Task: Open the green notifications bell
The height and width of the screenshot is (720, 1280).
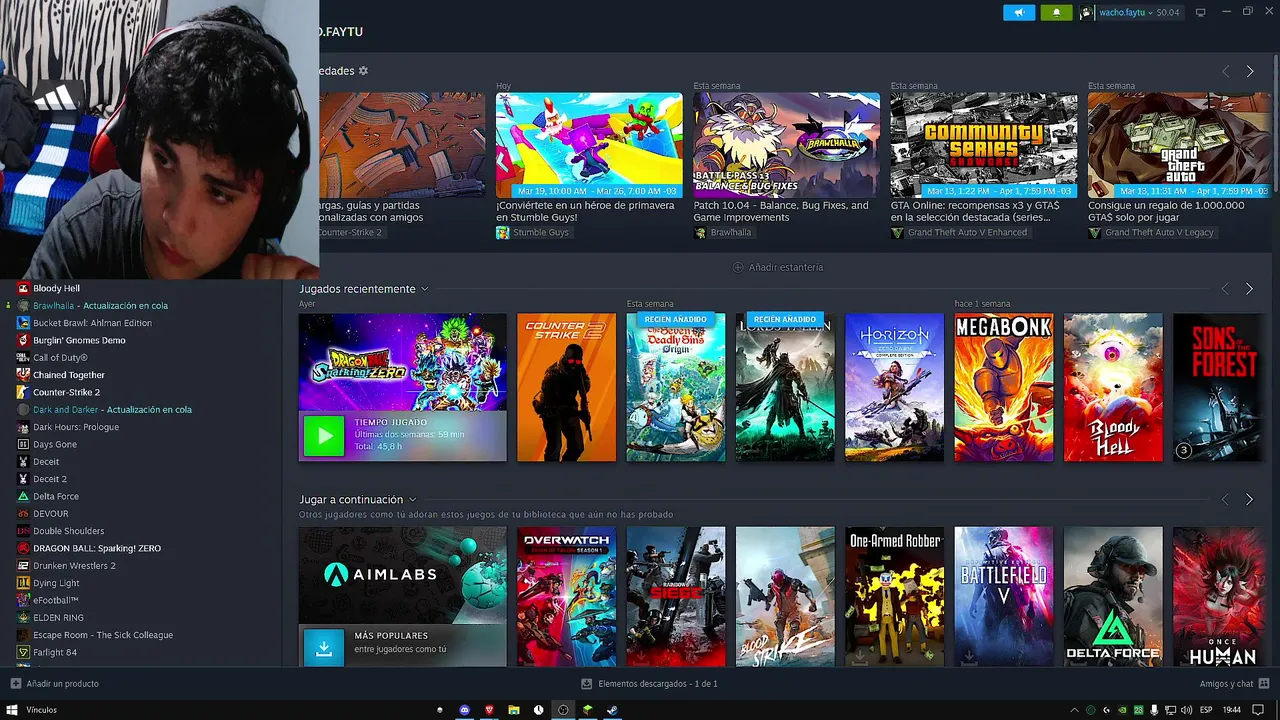Action: [x=1056, y=12]
